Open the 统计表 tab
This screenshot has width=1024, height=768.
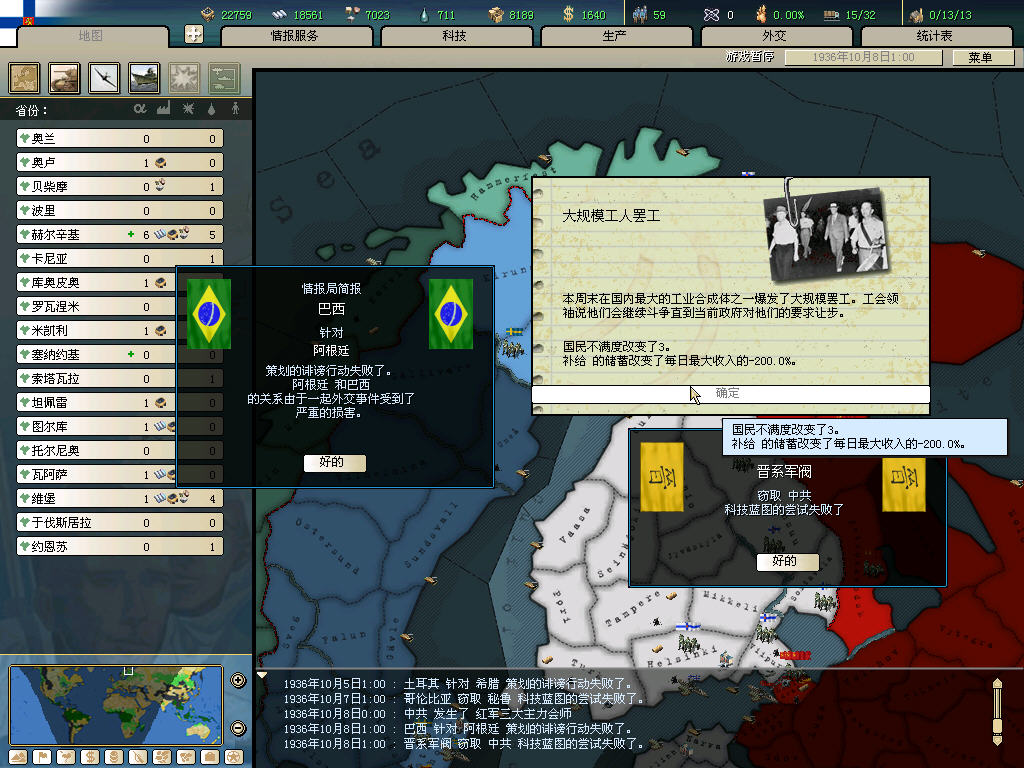point(935,36)
